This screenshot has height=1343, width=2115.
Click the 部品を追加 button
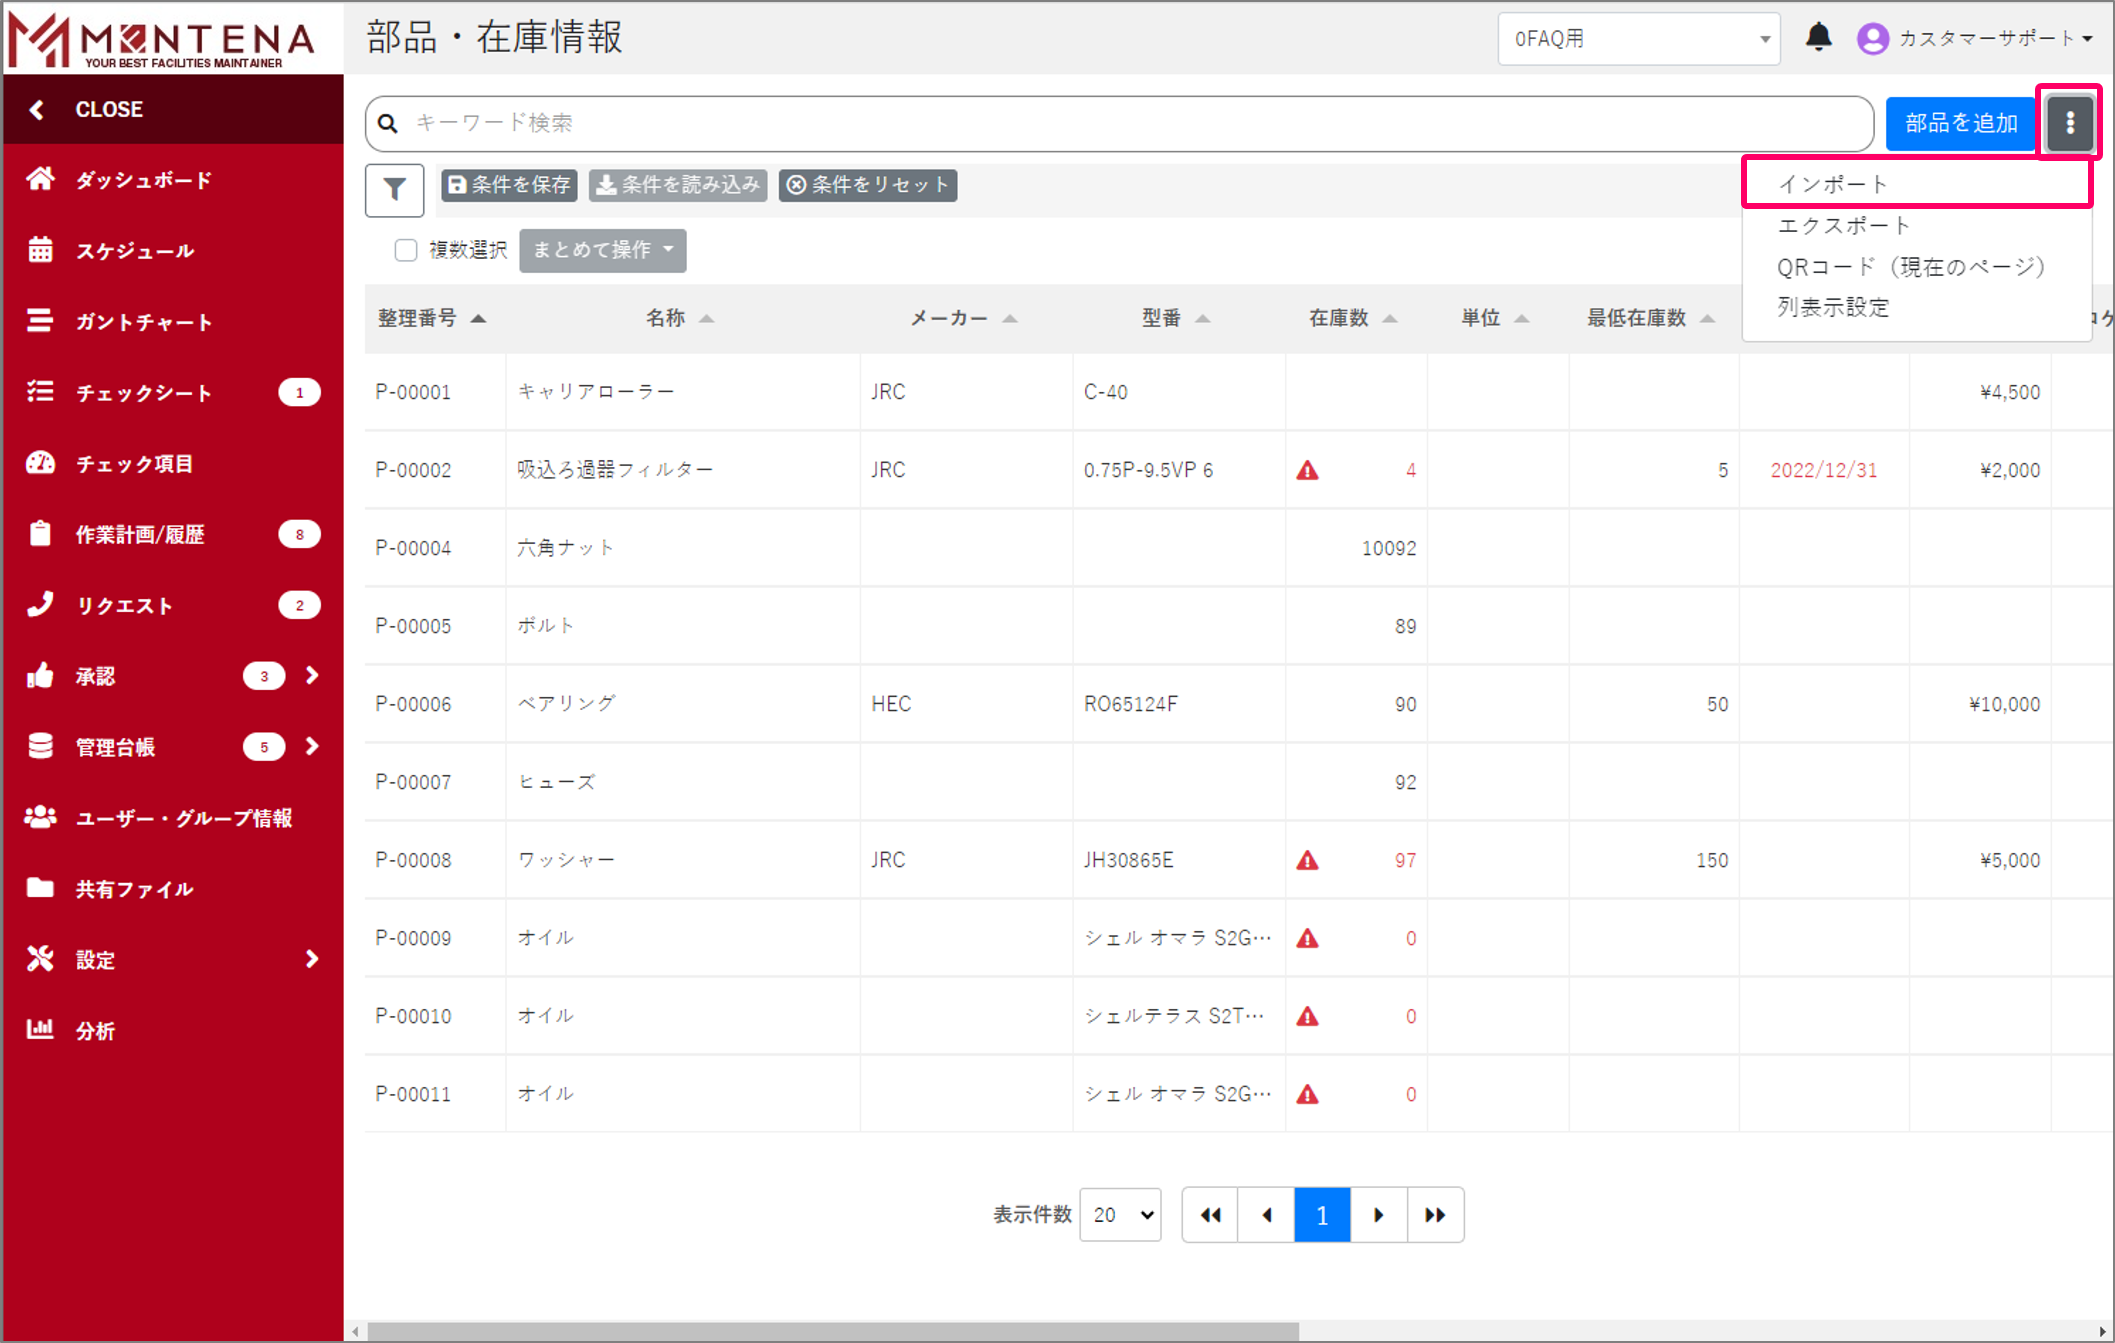(x=1960, y=123)
